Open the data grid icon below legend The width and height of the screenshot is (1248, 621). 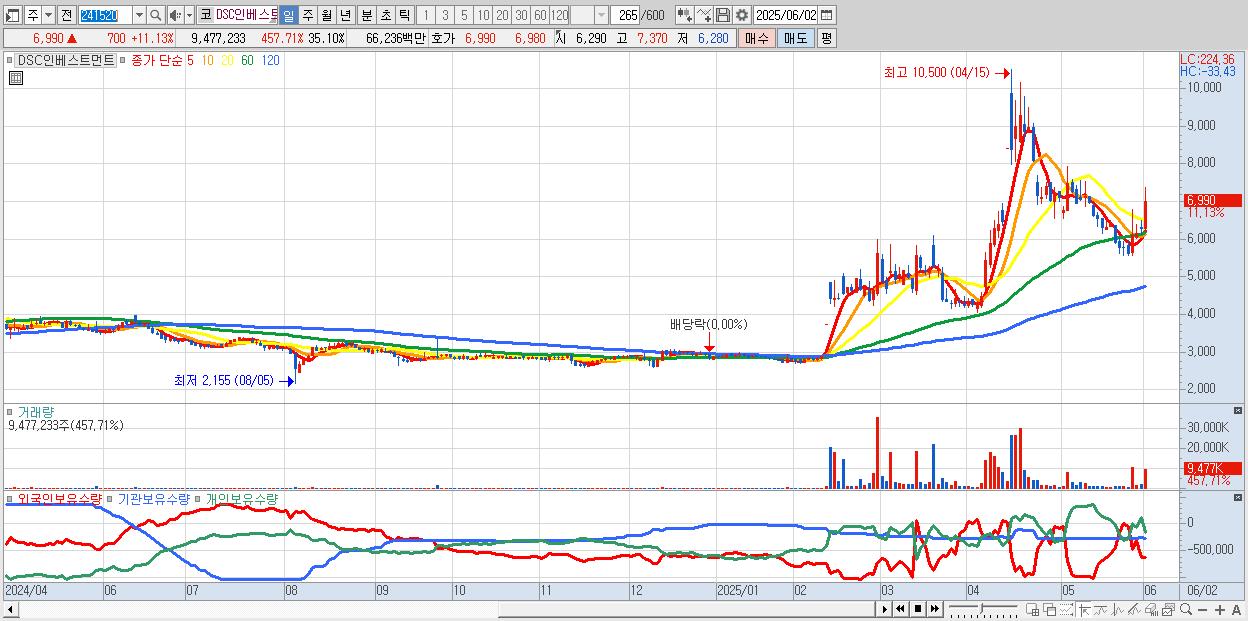pos(16,78)
